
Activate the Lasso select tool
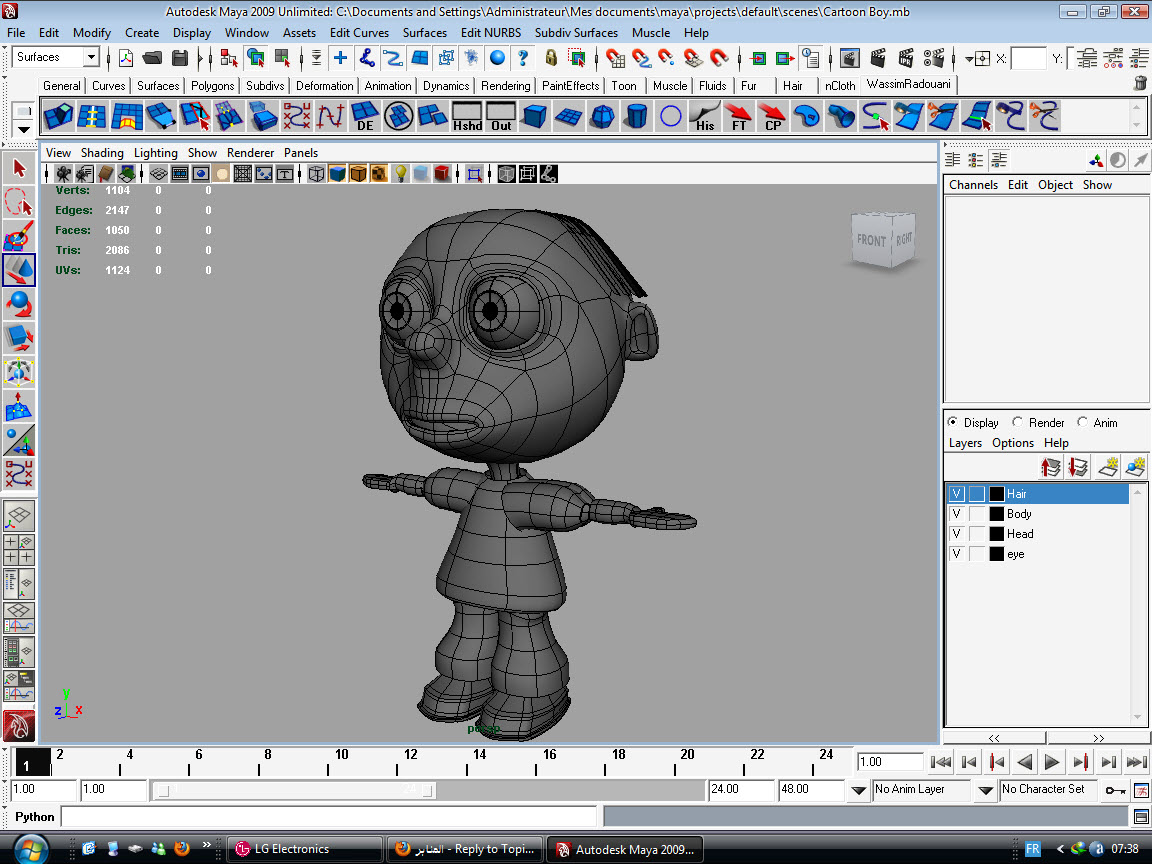pyautogui.click(x=19, y=203)
